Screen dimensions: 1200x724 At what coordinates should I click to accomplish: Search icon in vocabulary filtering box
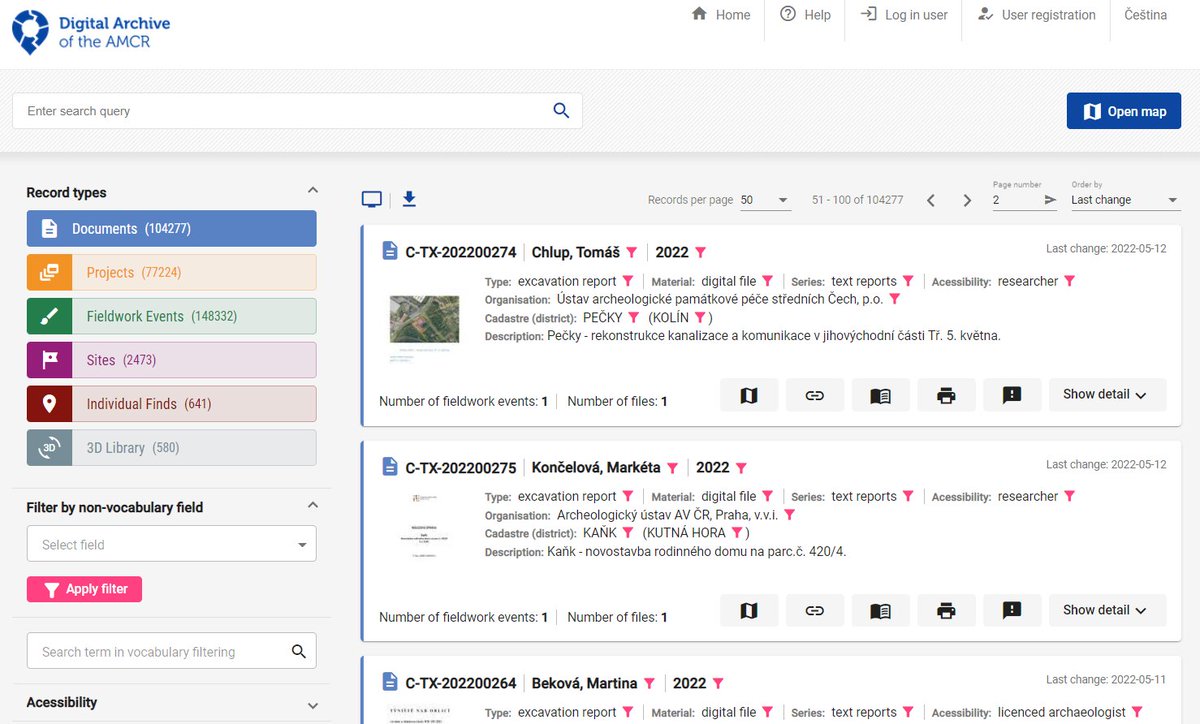click(299, 652)
